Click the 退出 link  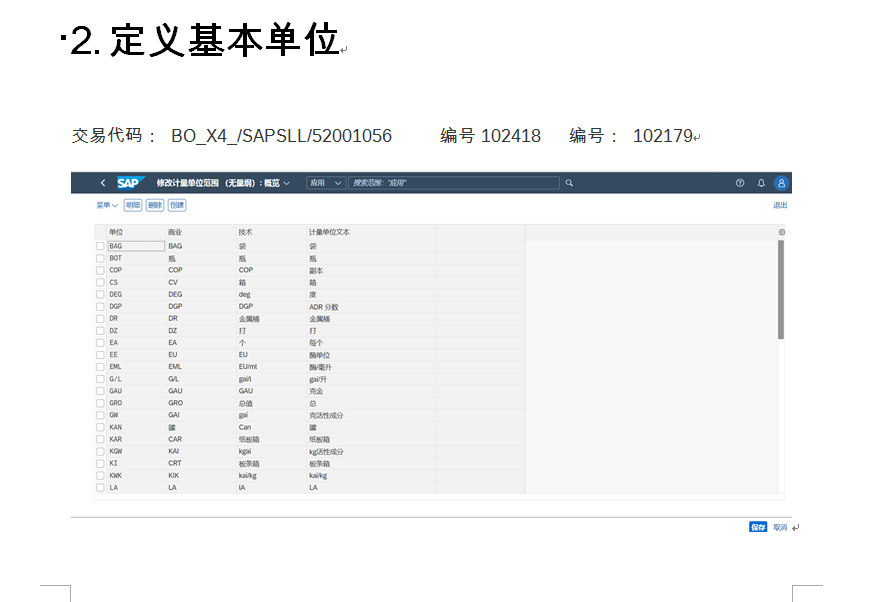click(x=780, y=205)
